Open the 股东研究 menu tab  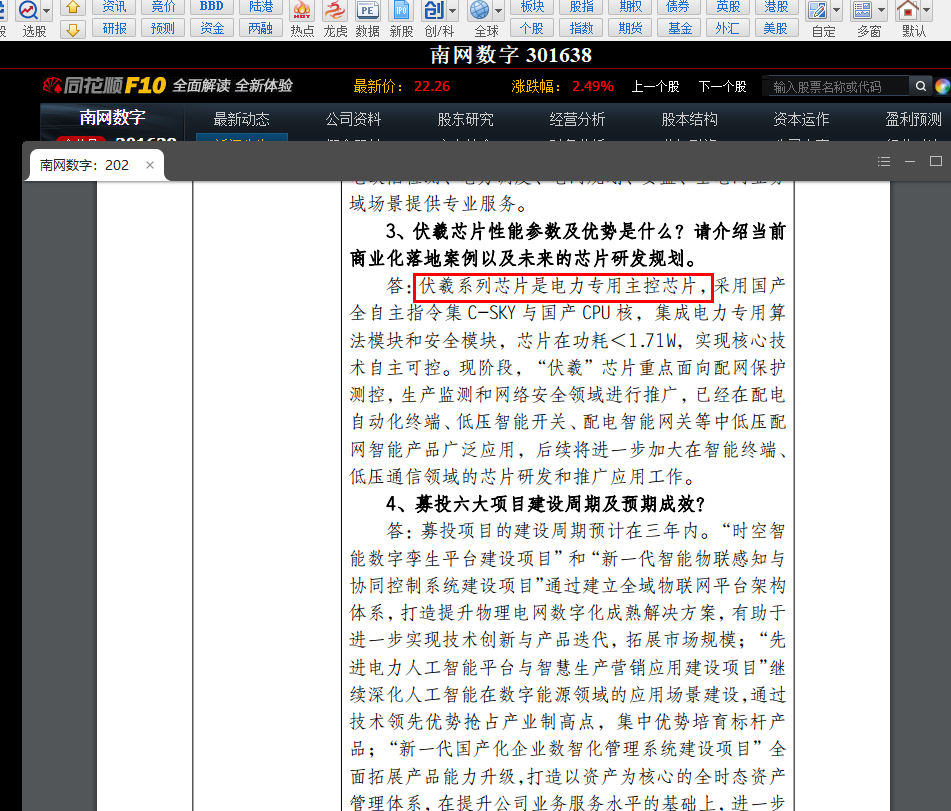[465, 119]
